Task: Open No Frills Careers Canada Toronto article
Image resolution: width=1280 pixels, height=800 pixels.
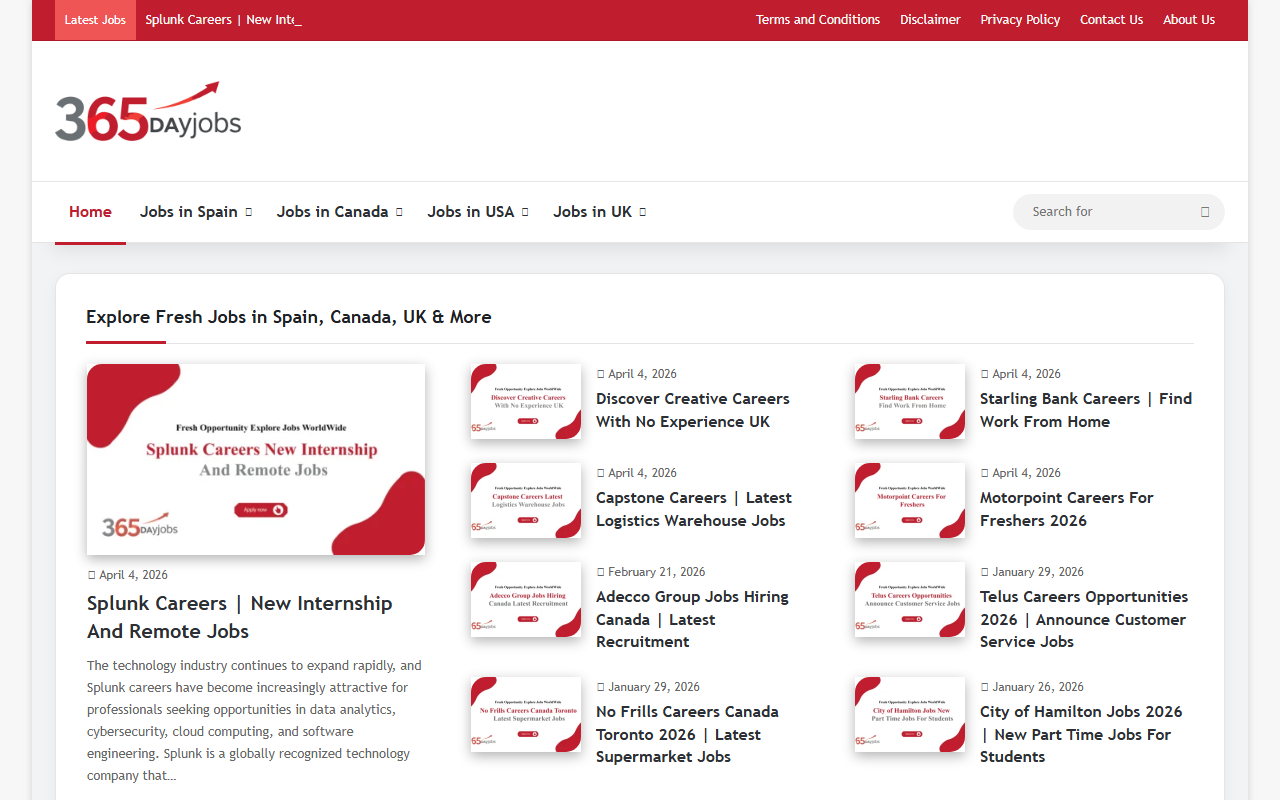Action: coord(687,734)
